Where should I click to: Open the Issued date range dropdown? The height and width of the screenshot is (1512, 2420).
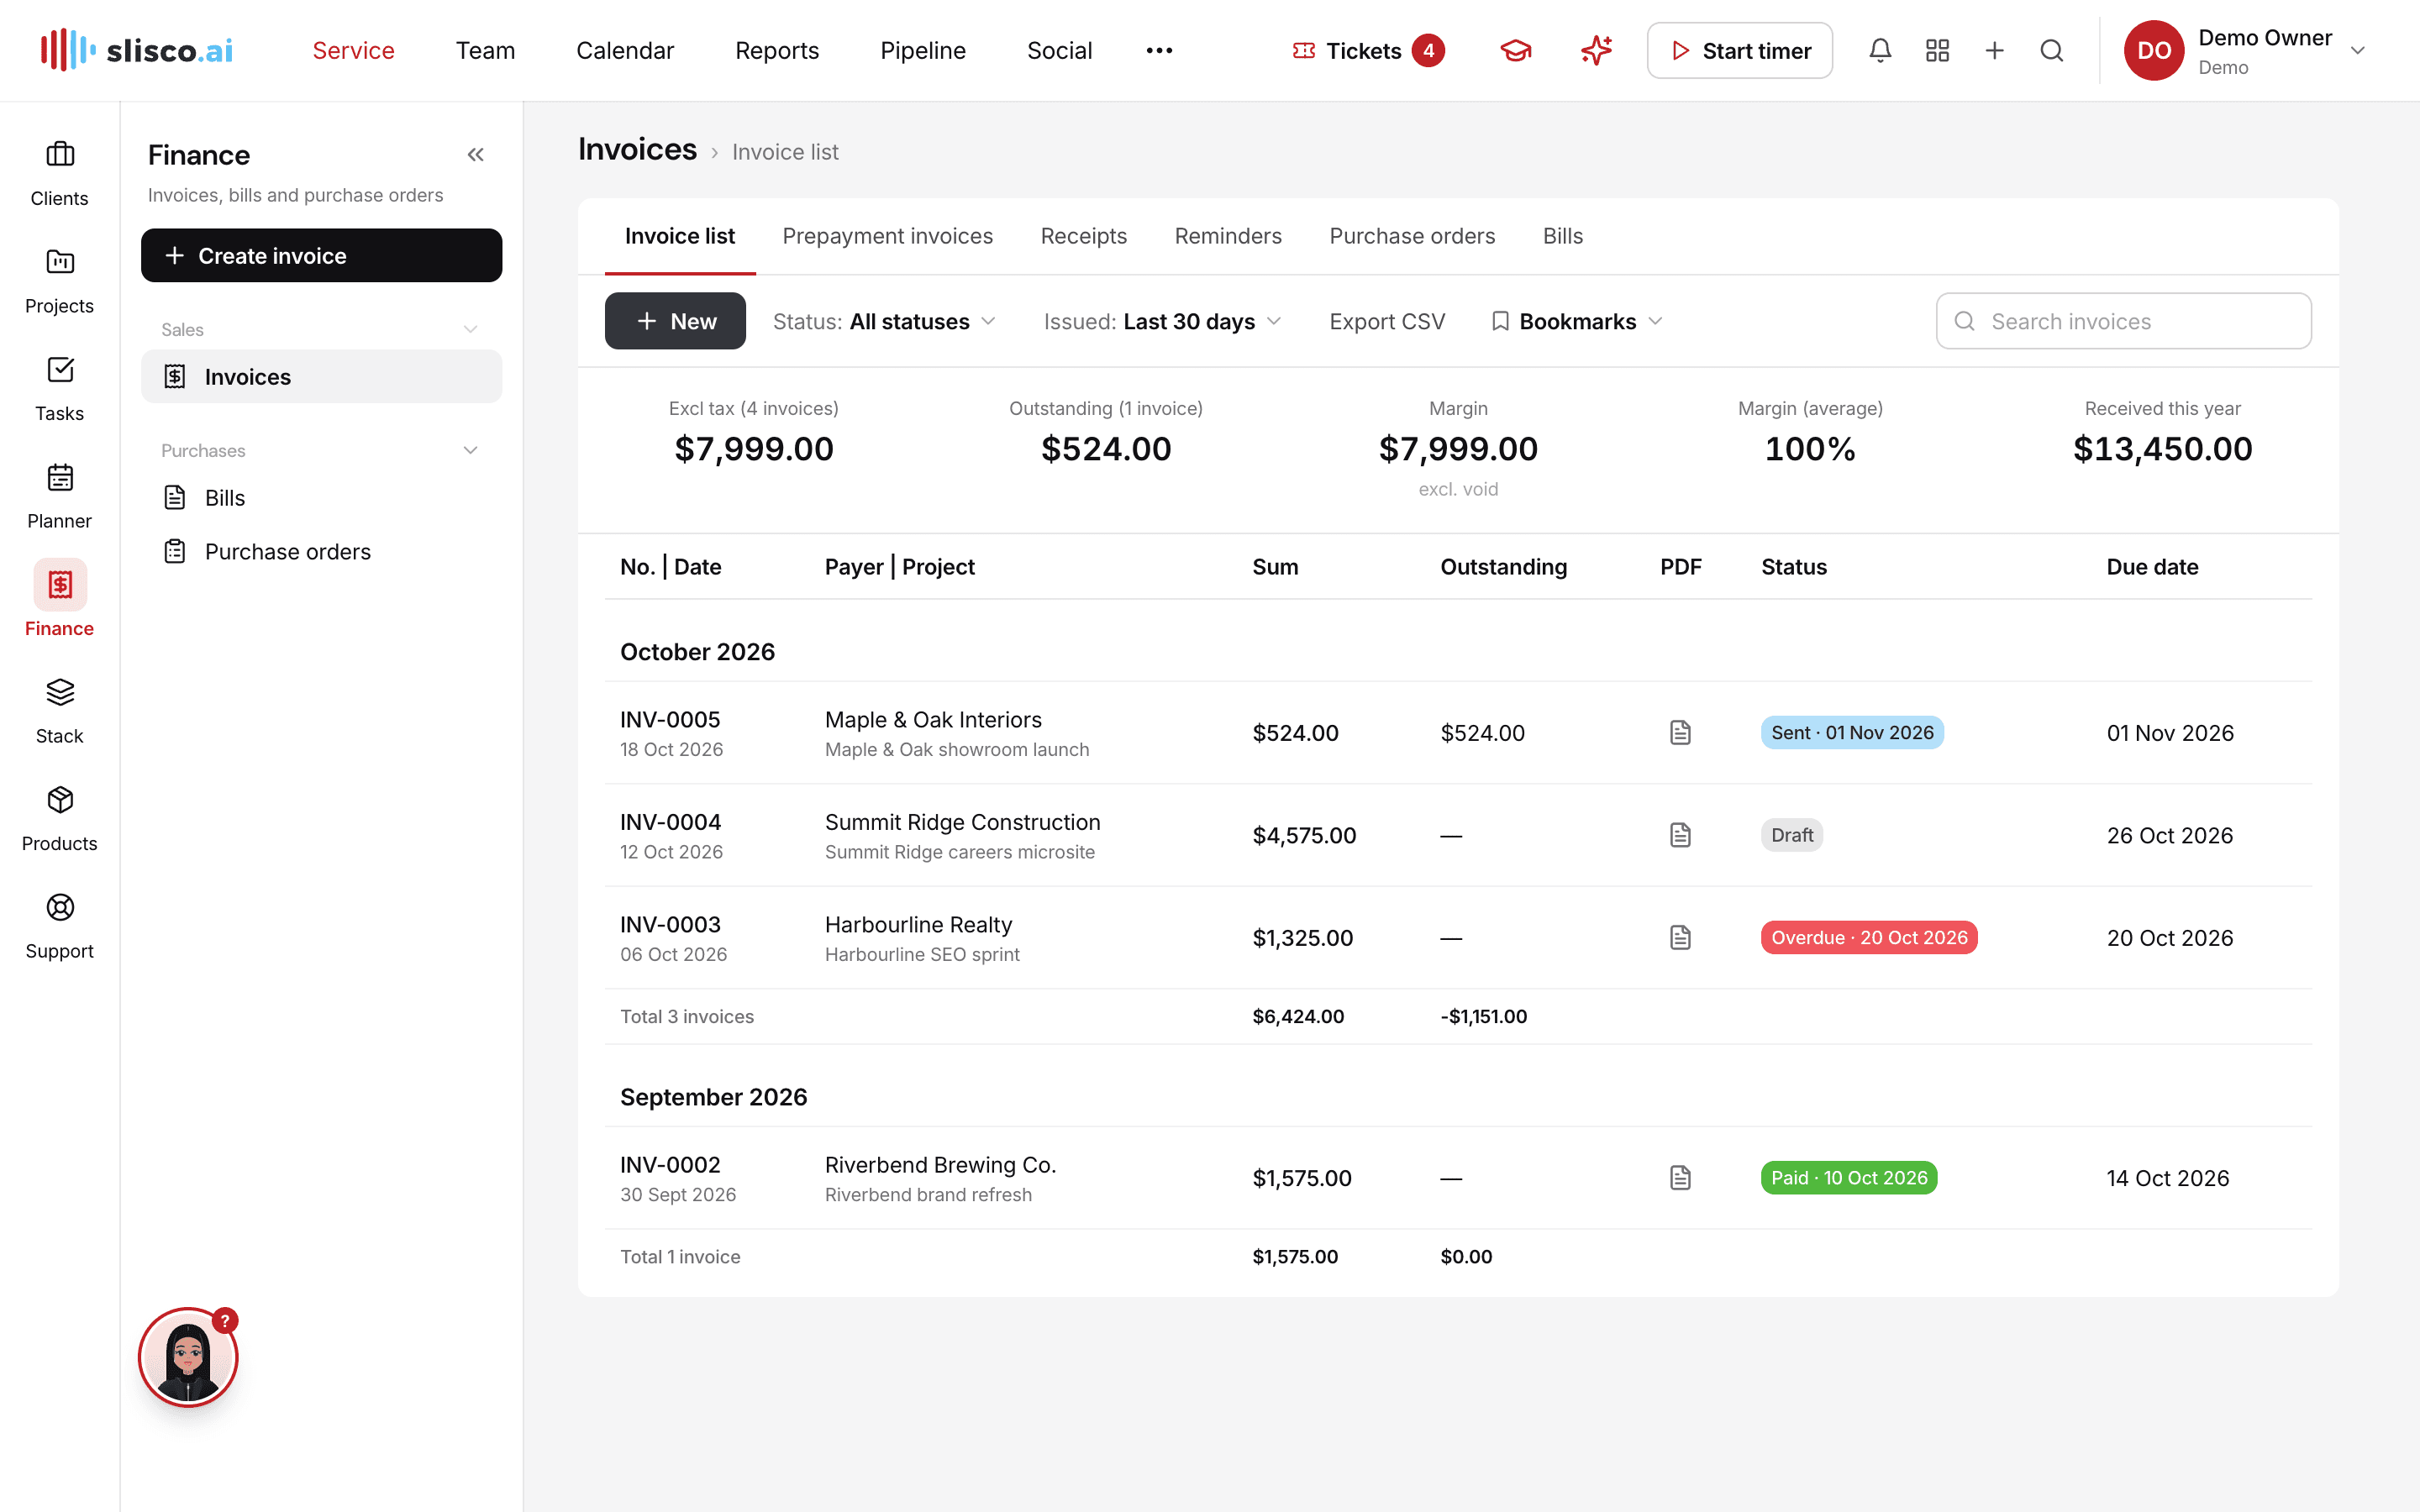click(1162, 321)
